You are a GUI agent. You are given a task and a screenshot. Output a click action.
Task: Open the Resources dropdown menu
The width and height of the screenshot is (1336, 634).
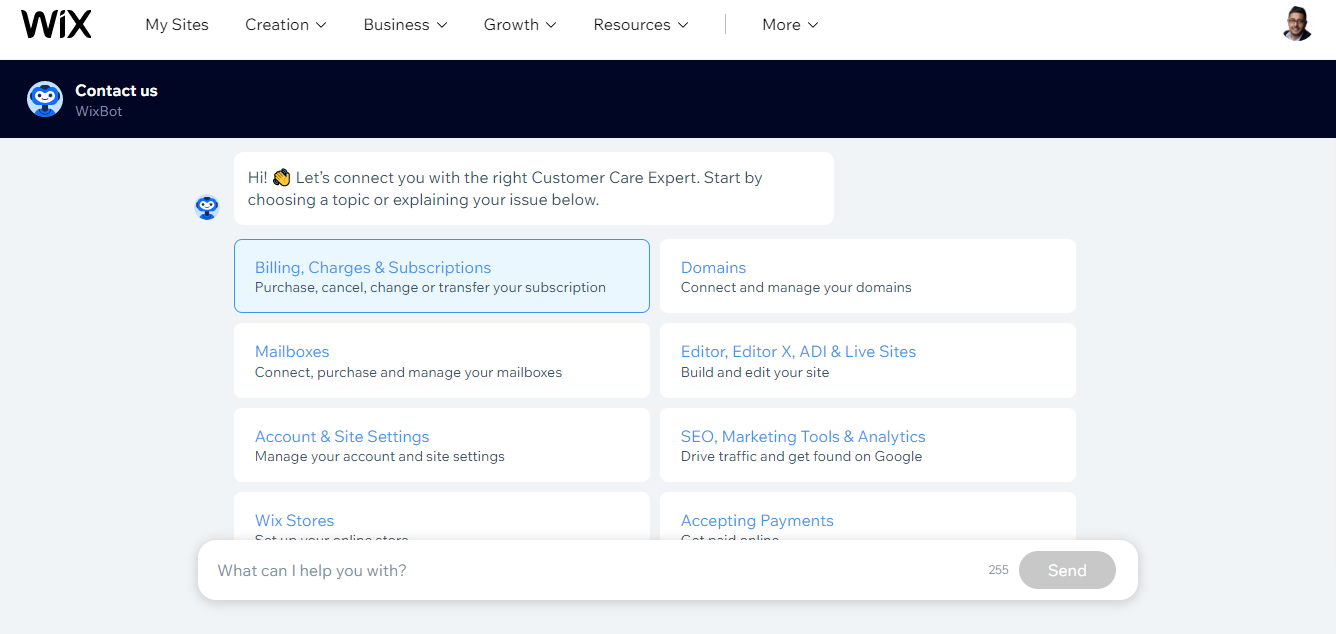pyautogui.click(x=640, y=25)
